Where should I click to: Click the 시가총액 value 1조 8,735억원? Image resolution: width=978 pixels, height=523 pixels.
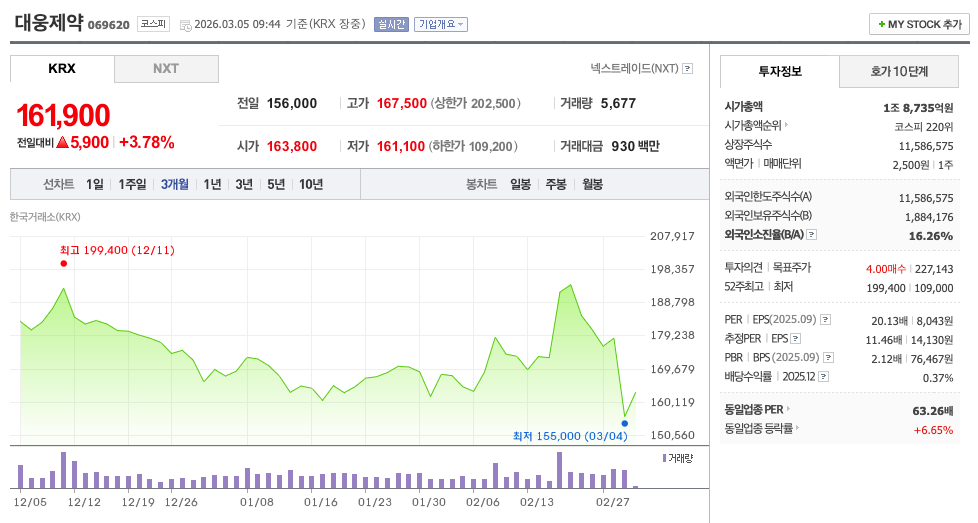click(x=918, y=108)
